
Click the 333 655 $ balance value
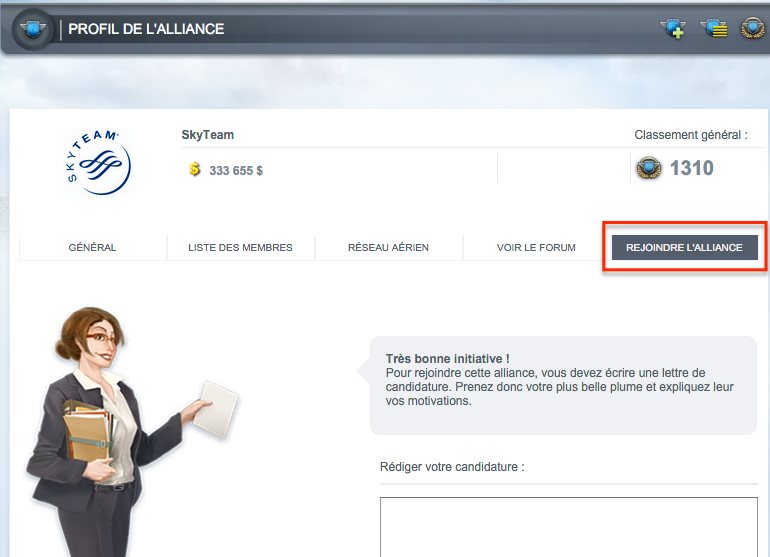[x=236, y=171]
